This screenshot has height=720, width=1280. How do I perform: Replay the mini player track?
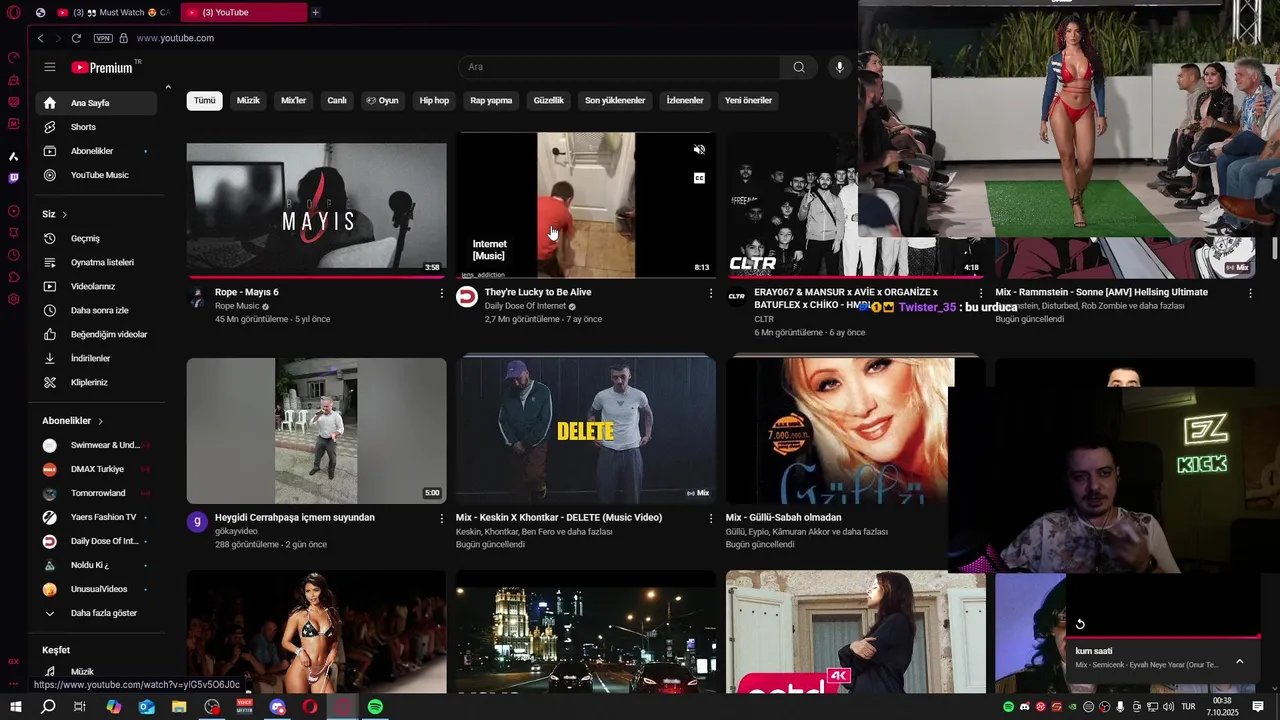coord(1080,624)
